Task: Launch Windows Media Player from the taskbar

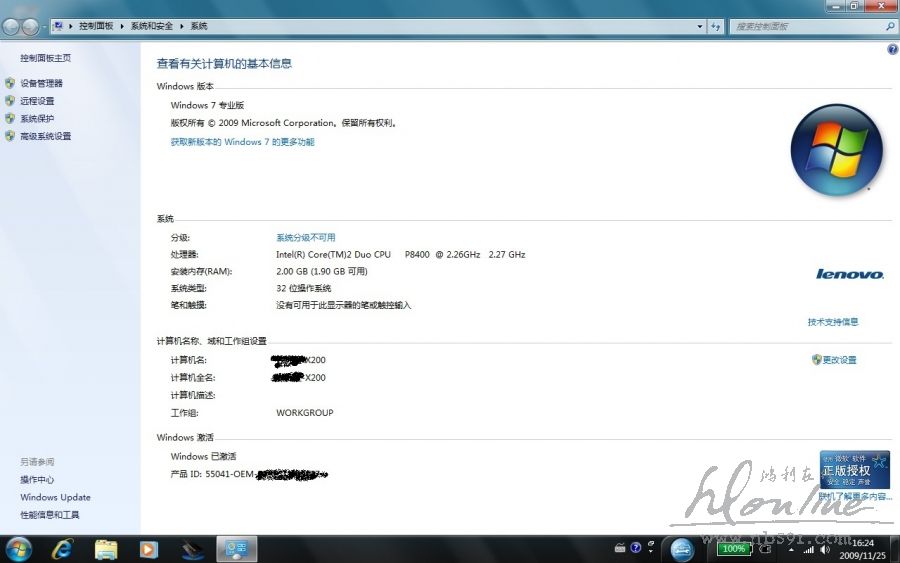Action: click(149, 550)
